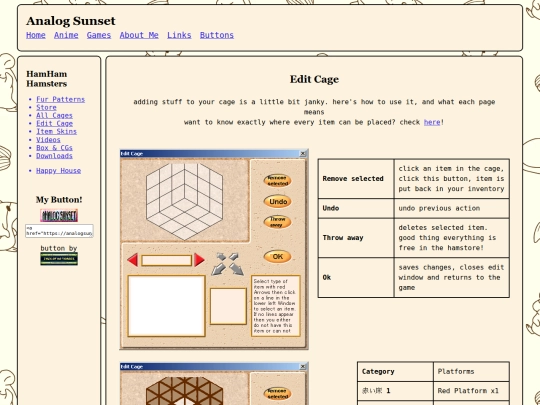Click the small upper-left gray arrow
The width and height of the screenshot is (540, 405).
[x=221, y=256]
